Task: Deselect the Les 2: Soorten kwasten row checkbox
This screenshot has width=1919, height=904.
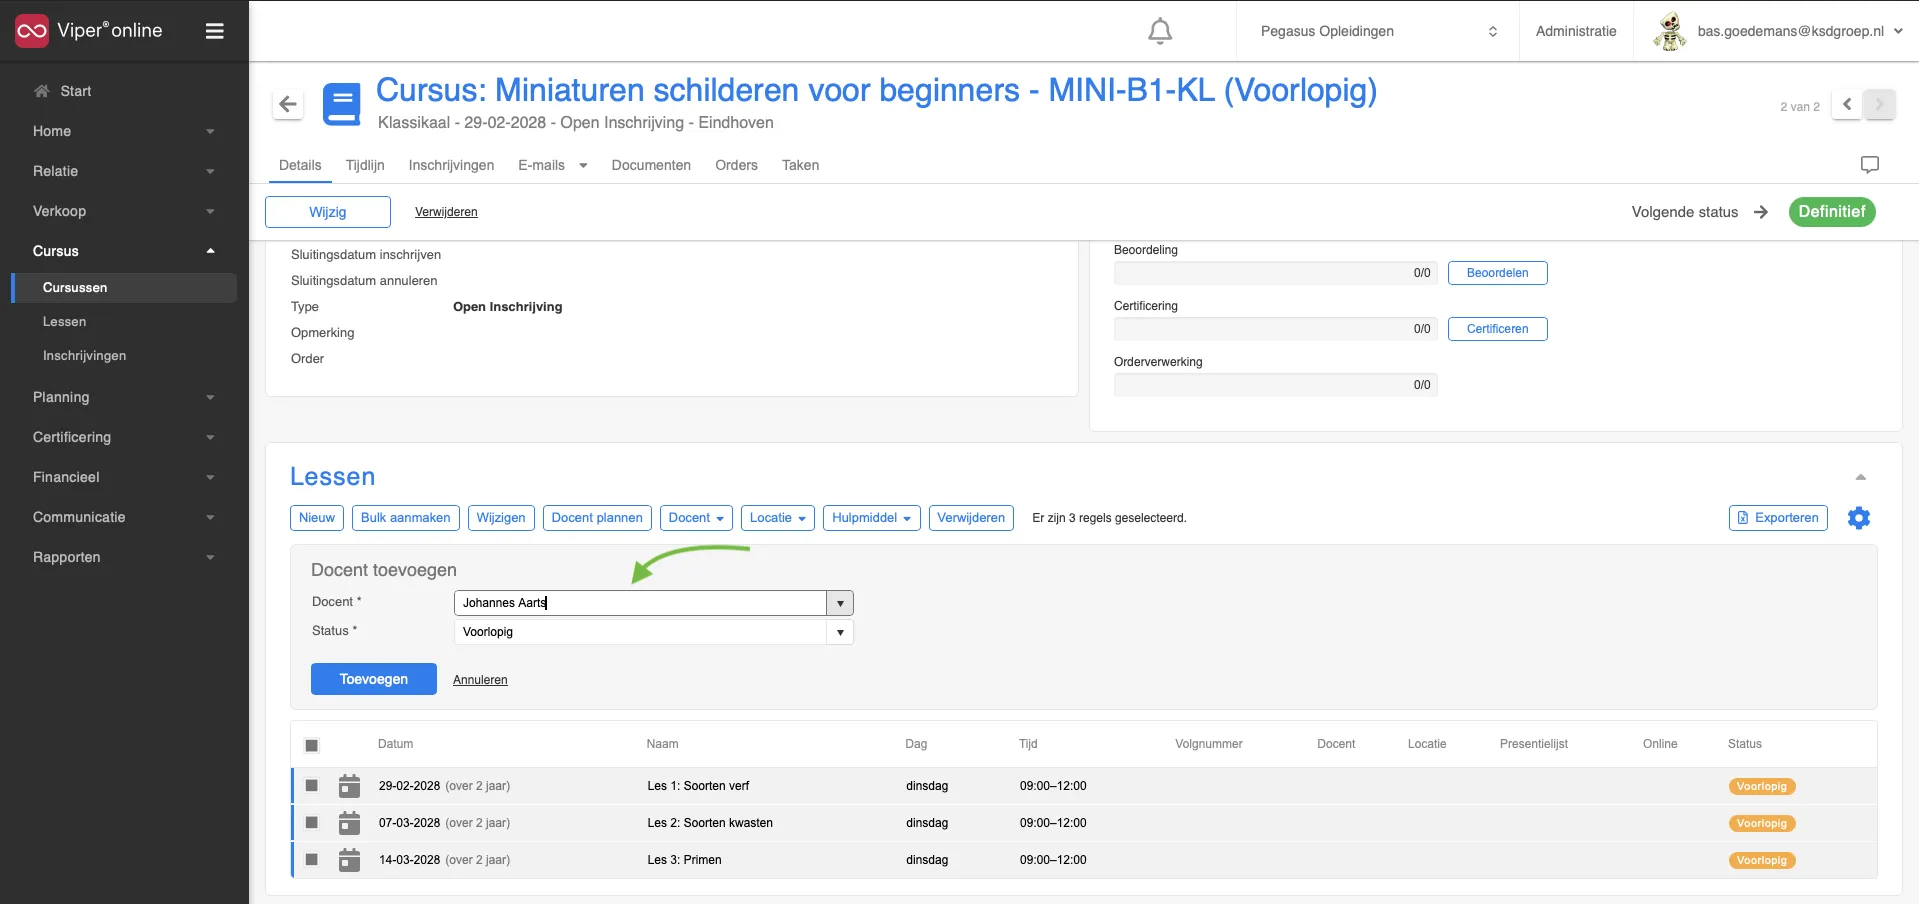Action: (312, 823)
